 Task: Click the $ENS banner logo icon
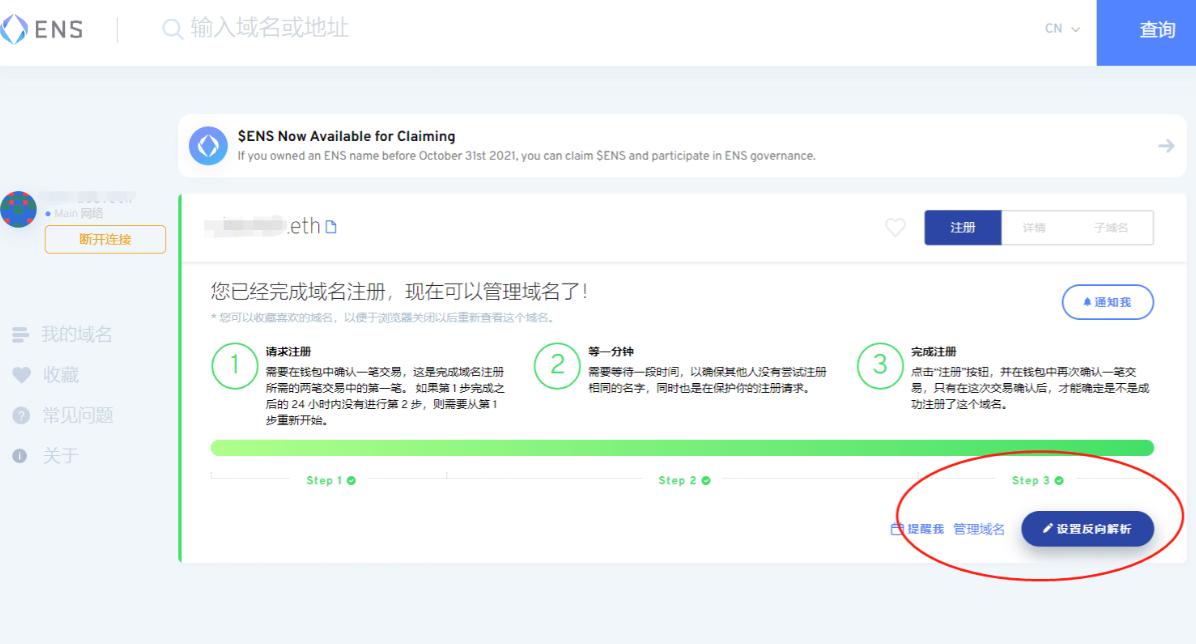pos(209,146)
